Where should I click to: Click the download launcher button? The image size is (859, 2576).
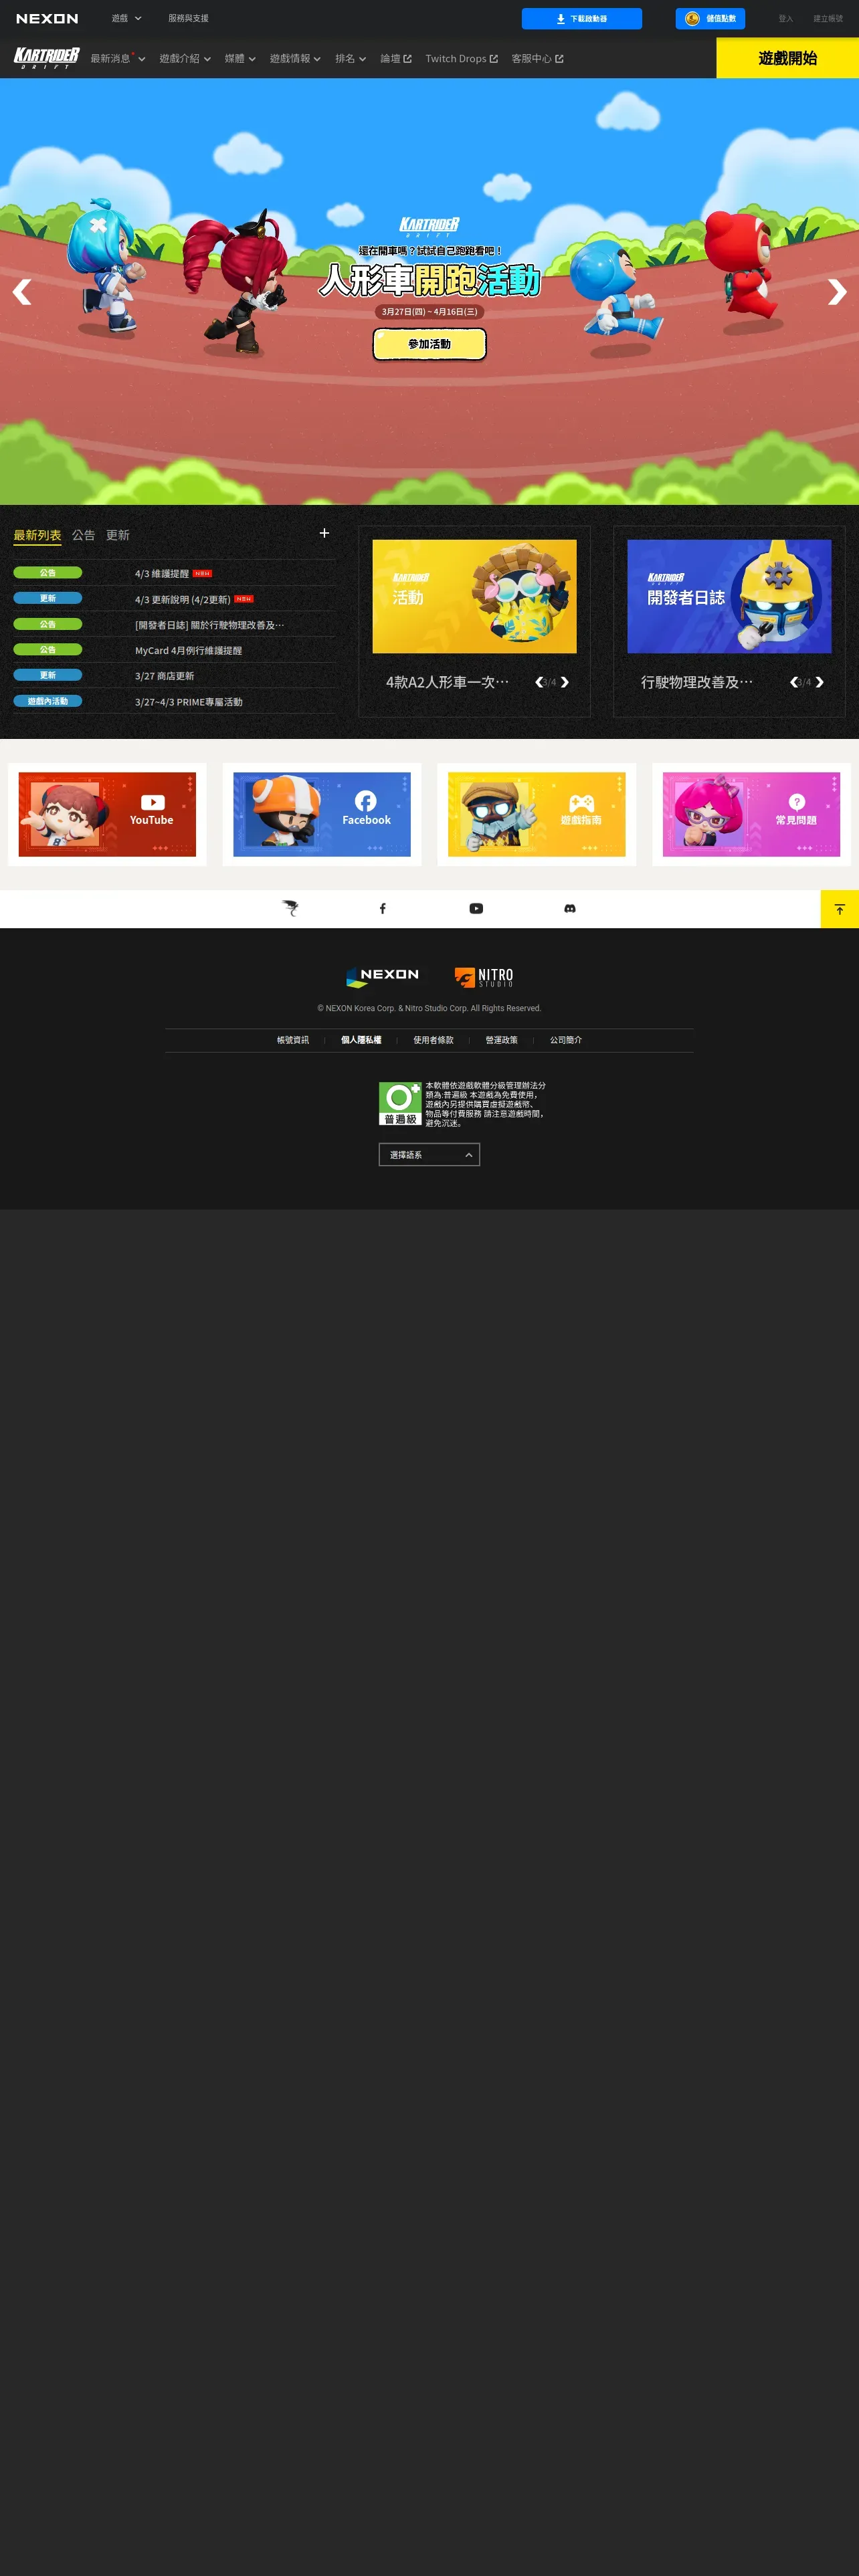(x=582, y=19)
